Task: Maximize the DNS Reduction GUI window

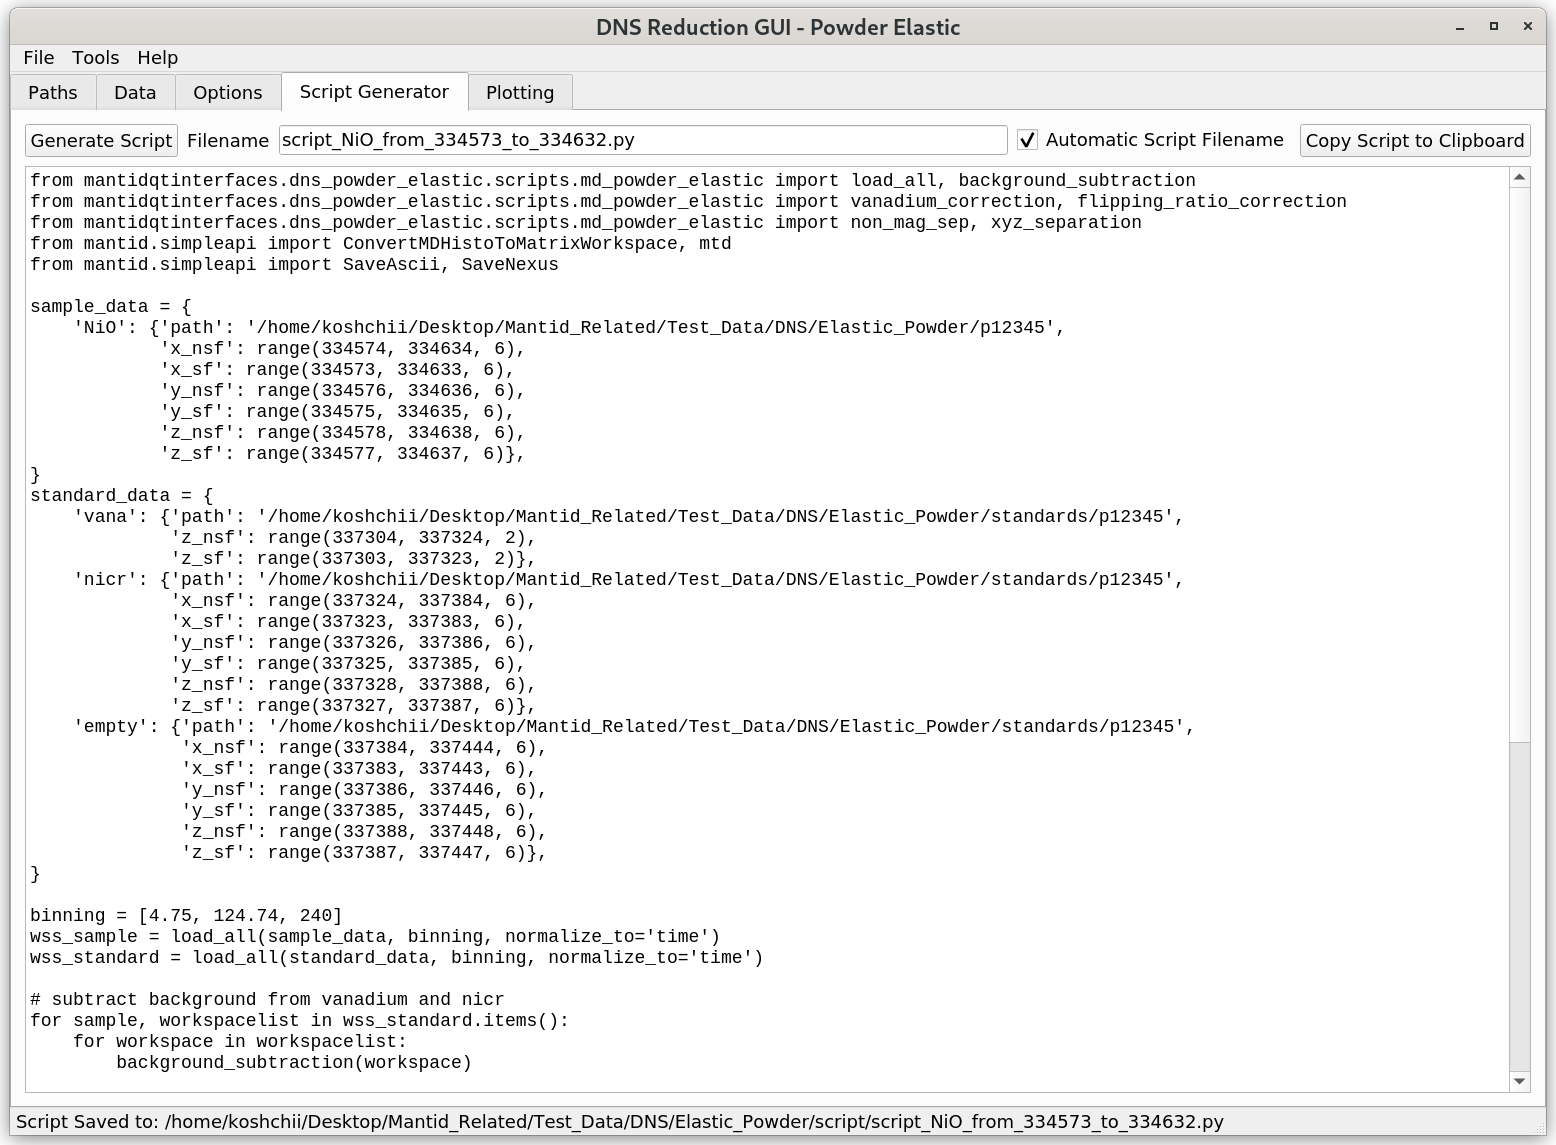Action: [x=1494, y=27]
